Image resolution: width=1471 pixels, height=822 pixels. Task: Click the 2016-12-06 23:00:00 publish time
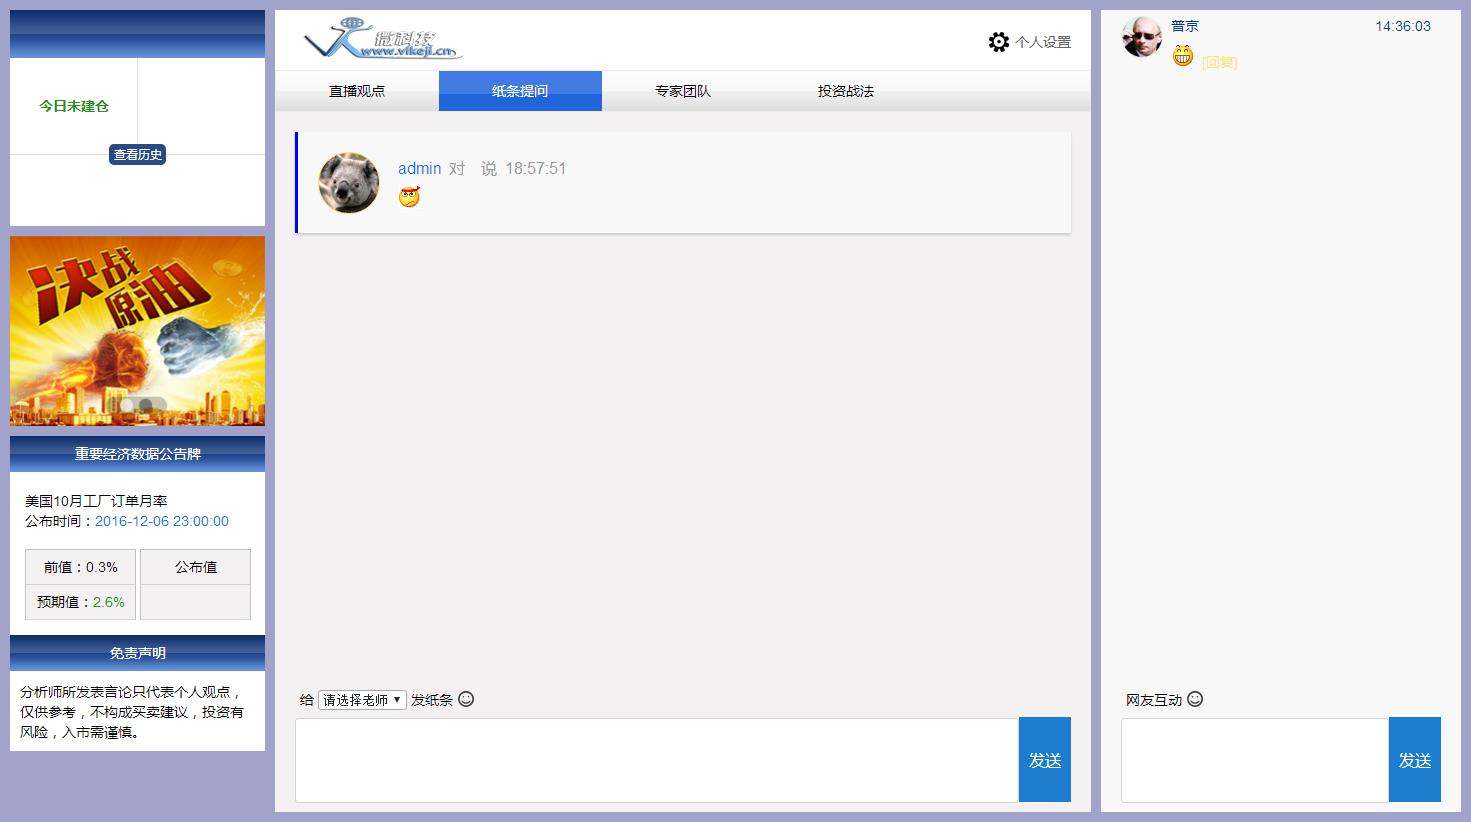click(x=162, y=521)
